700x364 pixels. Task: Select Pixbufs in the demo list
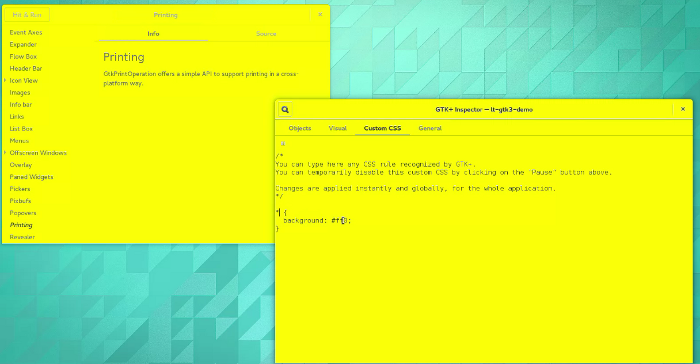pyautogui.click(x=21, y=201)
